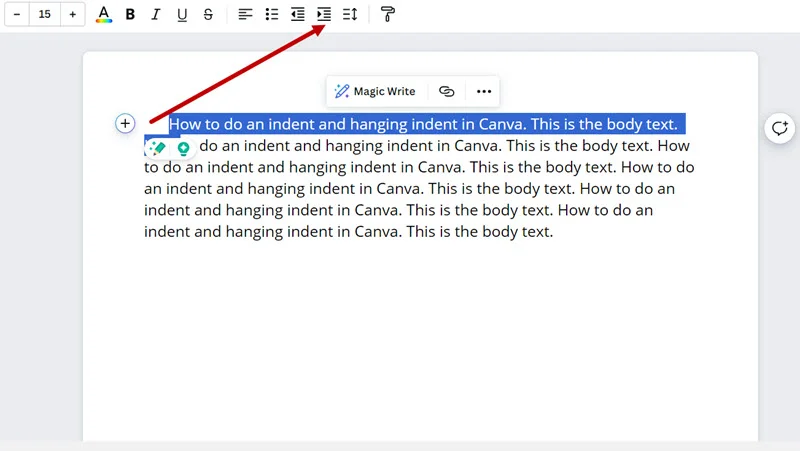Click the font size field showing 15

click(44, 14)
